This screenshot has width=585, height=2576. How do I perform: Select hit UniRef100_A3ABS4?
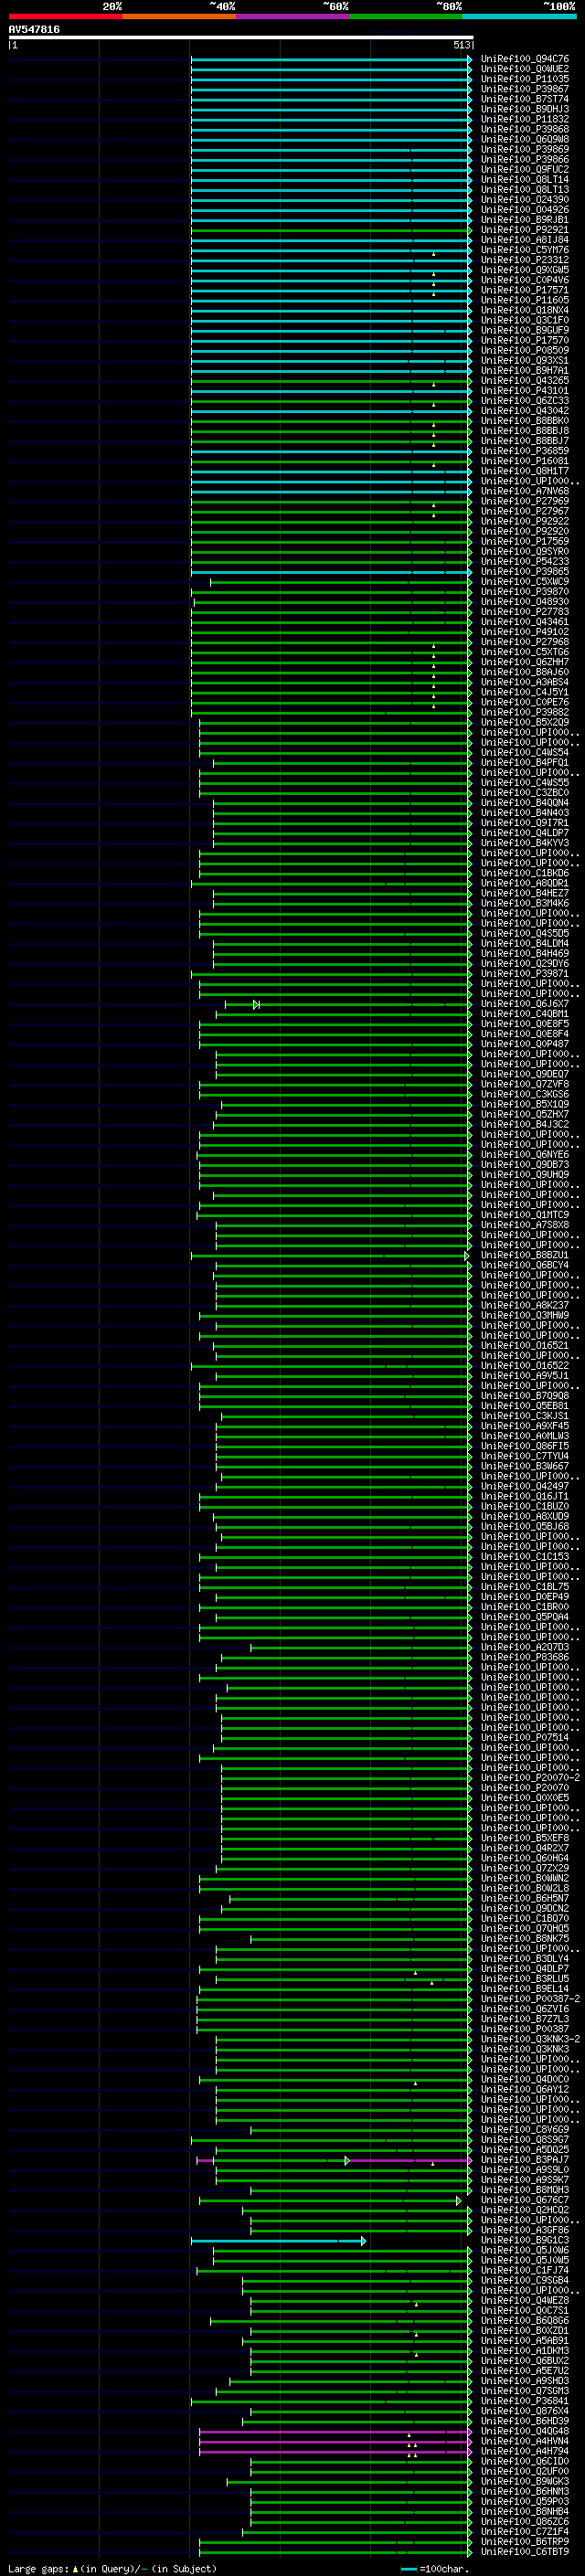tap(524, 682)
